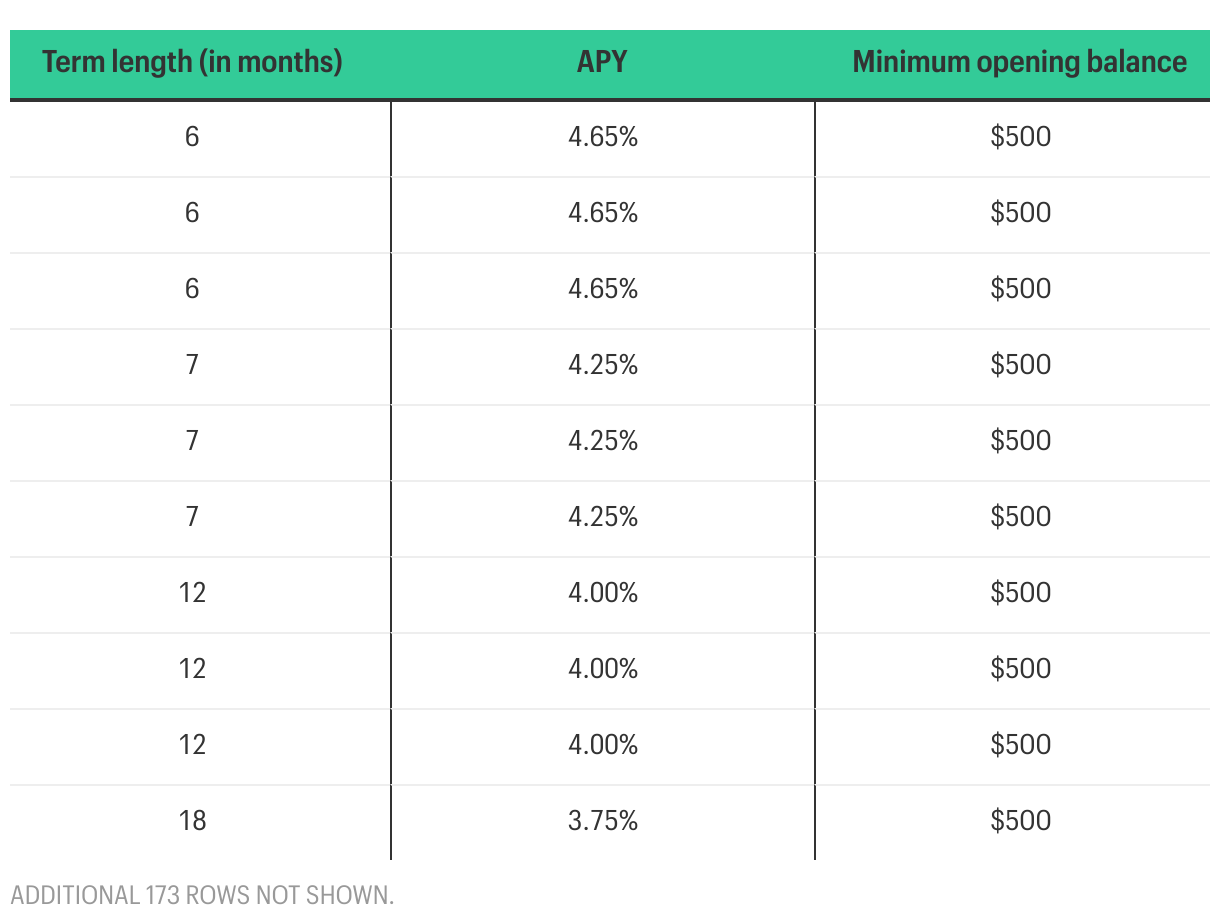Click the $500 balance in the third 12-month row
The image size is (1220, 922).
[1021, 745]
